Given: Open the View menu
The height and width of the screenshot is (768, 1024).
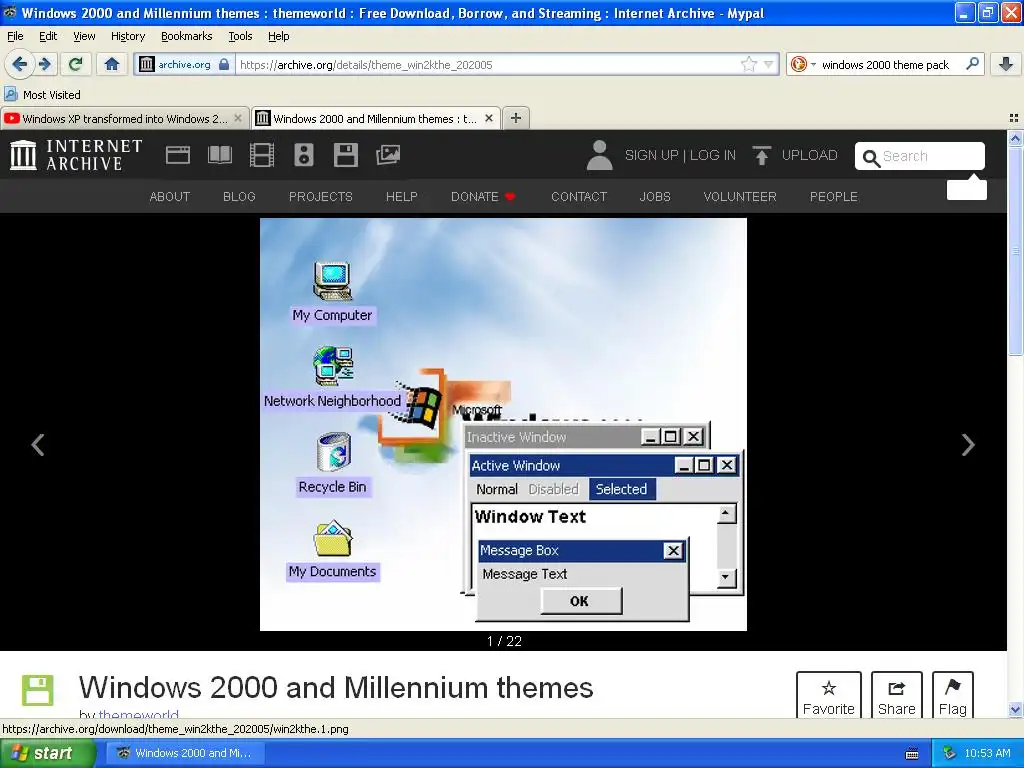Looking at the screenshot, I should pyautogui.click(x=84, y=36).
